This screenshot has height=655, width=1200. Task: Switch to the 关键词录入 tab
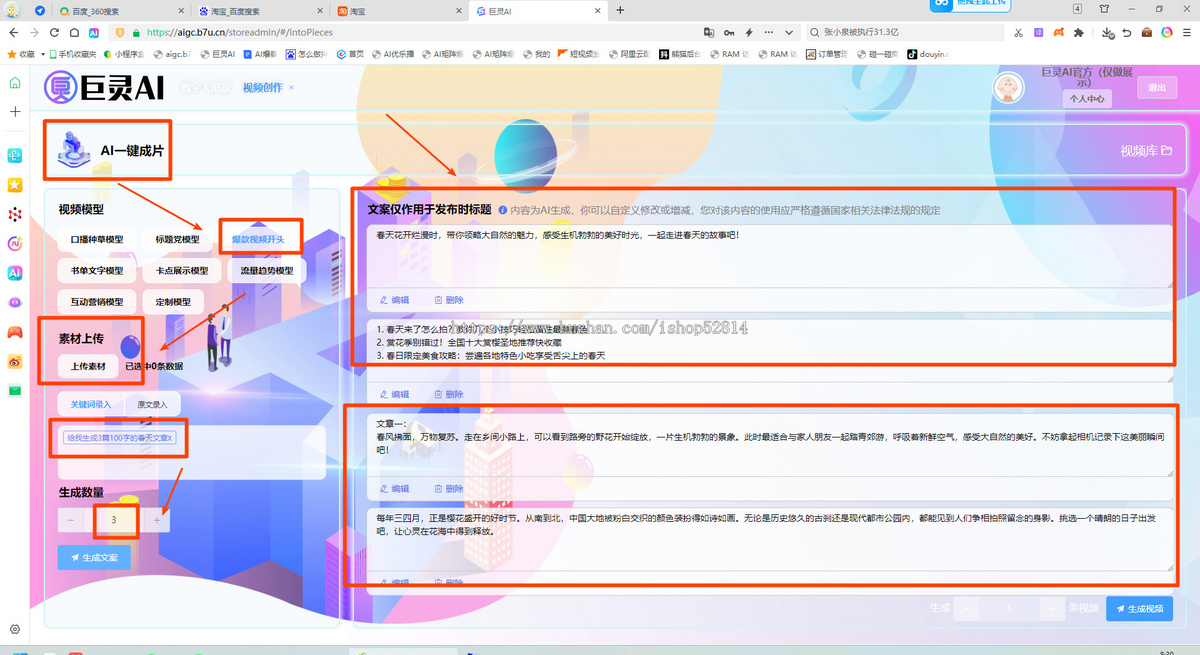coord(90,404)
